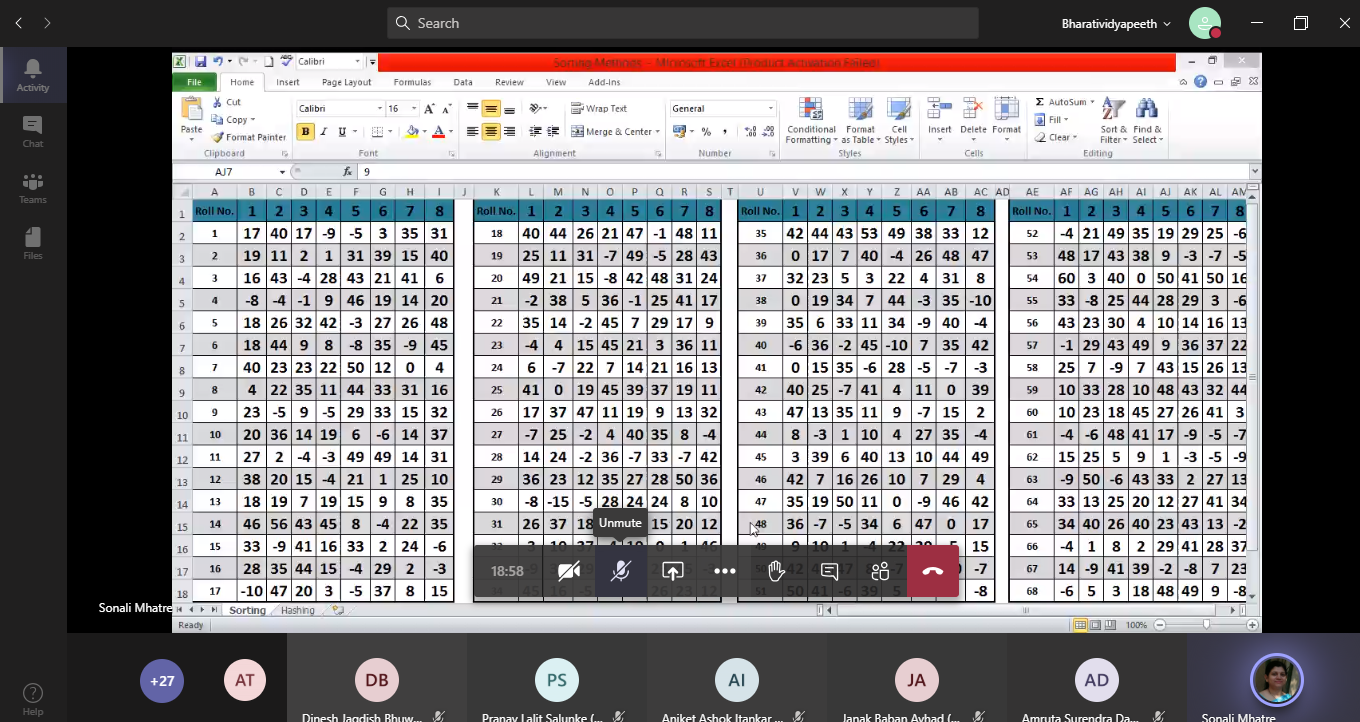Expand the Merge & Center dropdown

point(657,132)
